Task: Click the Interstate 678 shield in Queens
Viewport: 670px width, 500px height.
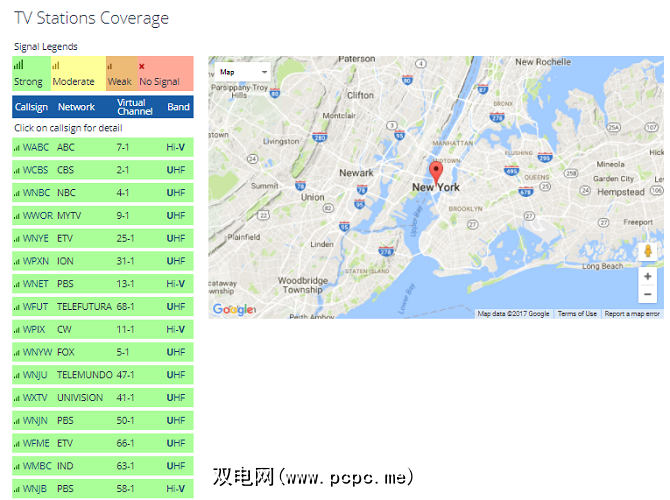Action: tap(526, 191)
